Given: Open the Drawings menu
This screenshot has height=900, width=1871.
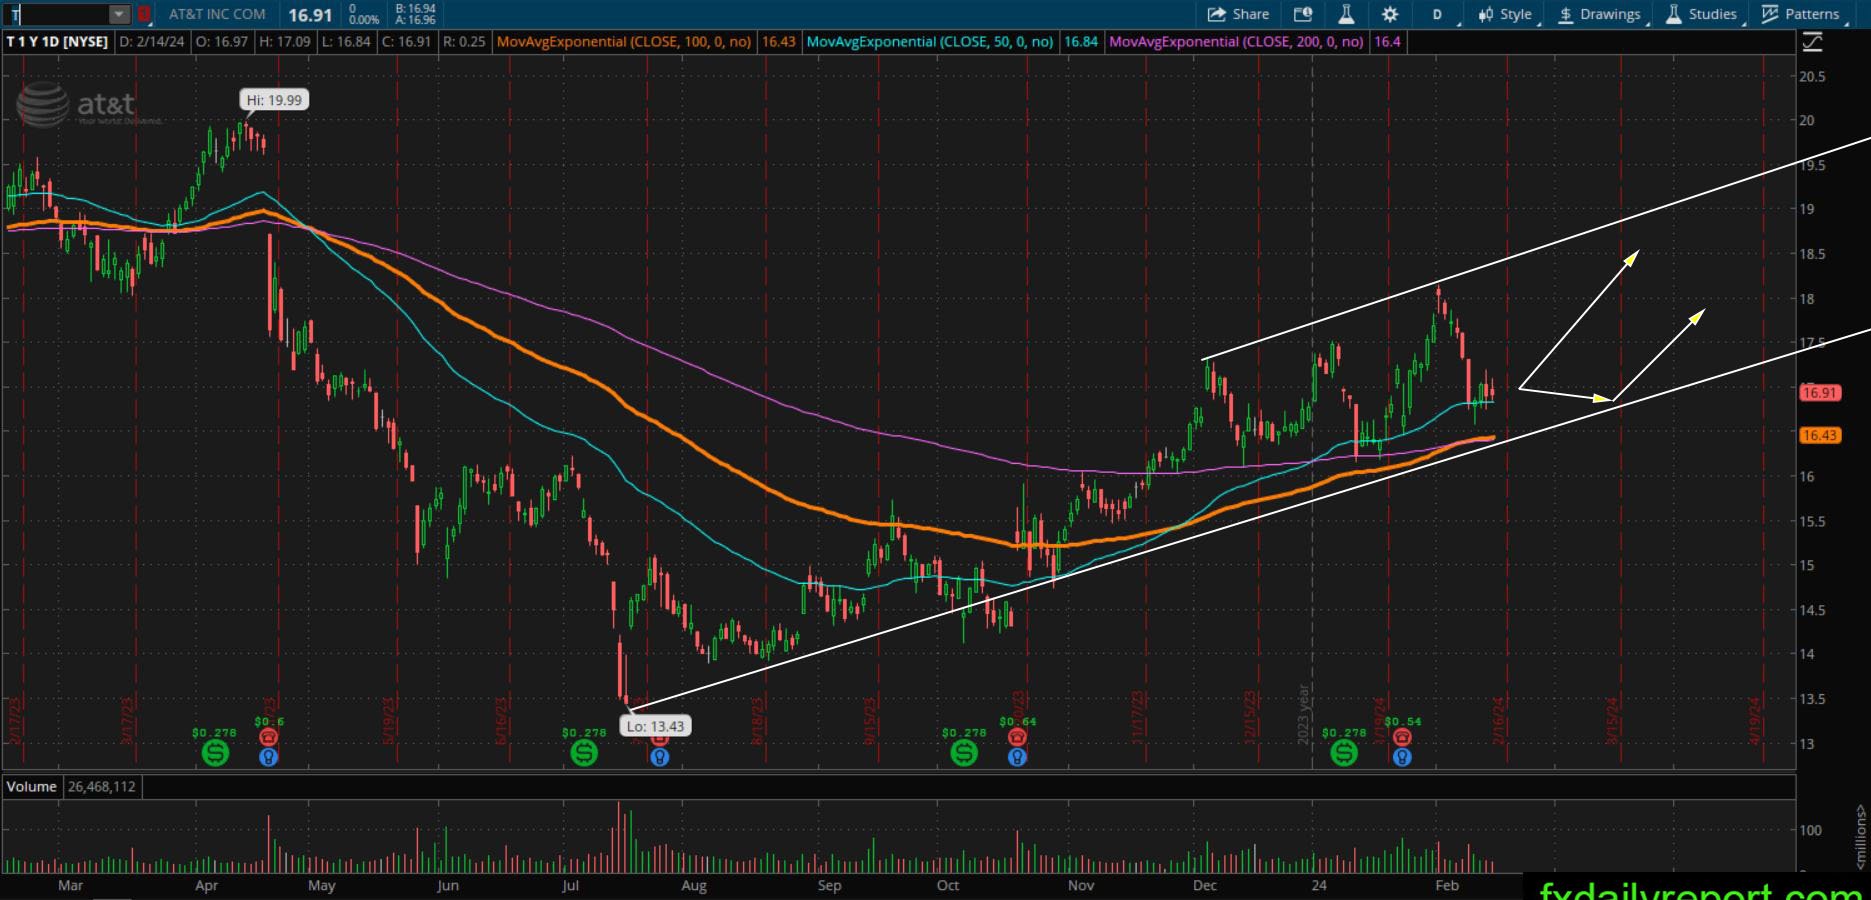Looking at the screenshot, I should pos(1600,14).
